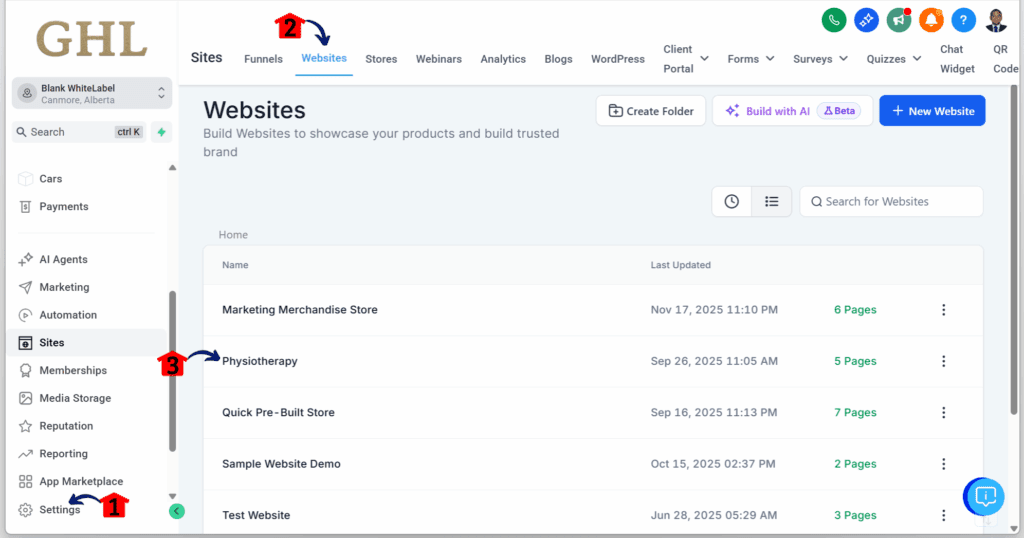Open the user profile avatar

996,19
